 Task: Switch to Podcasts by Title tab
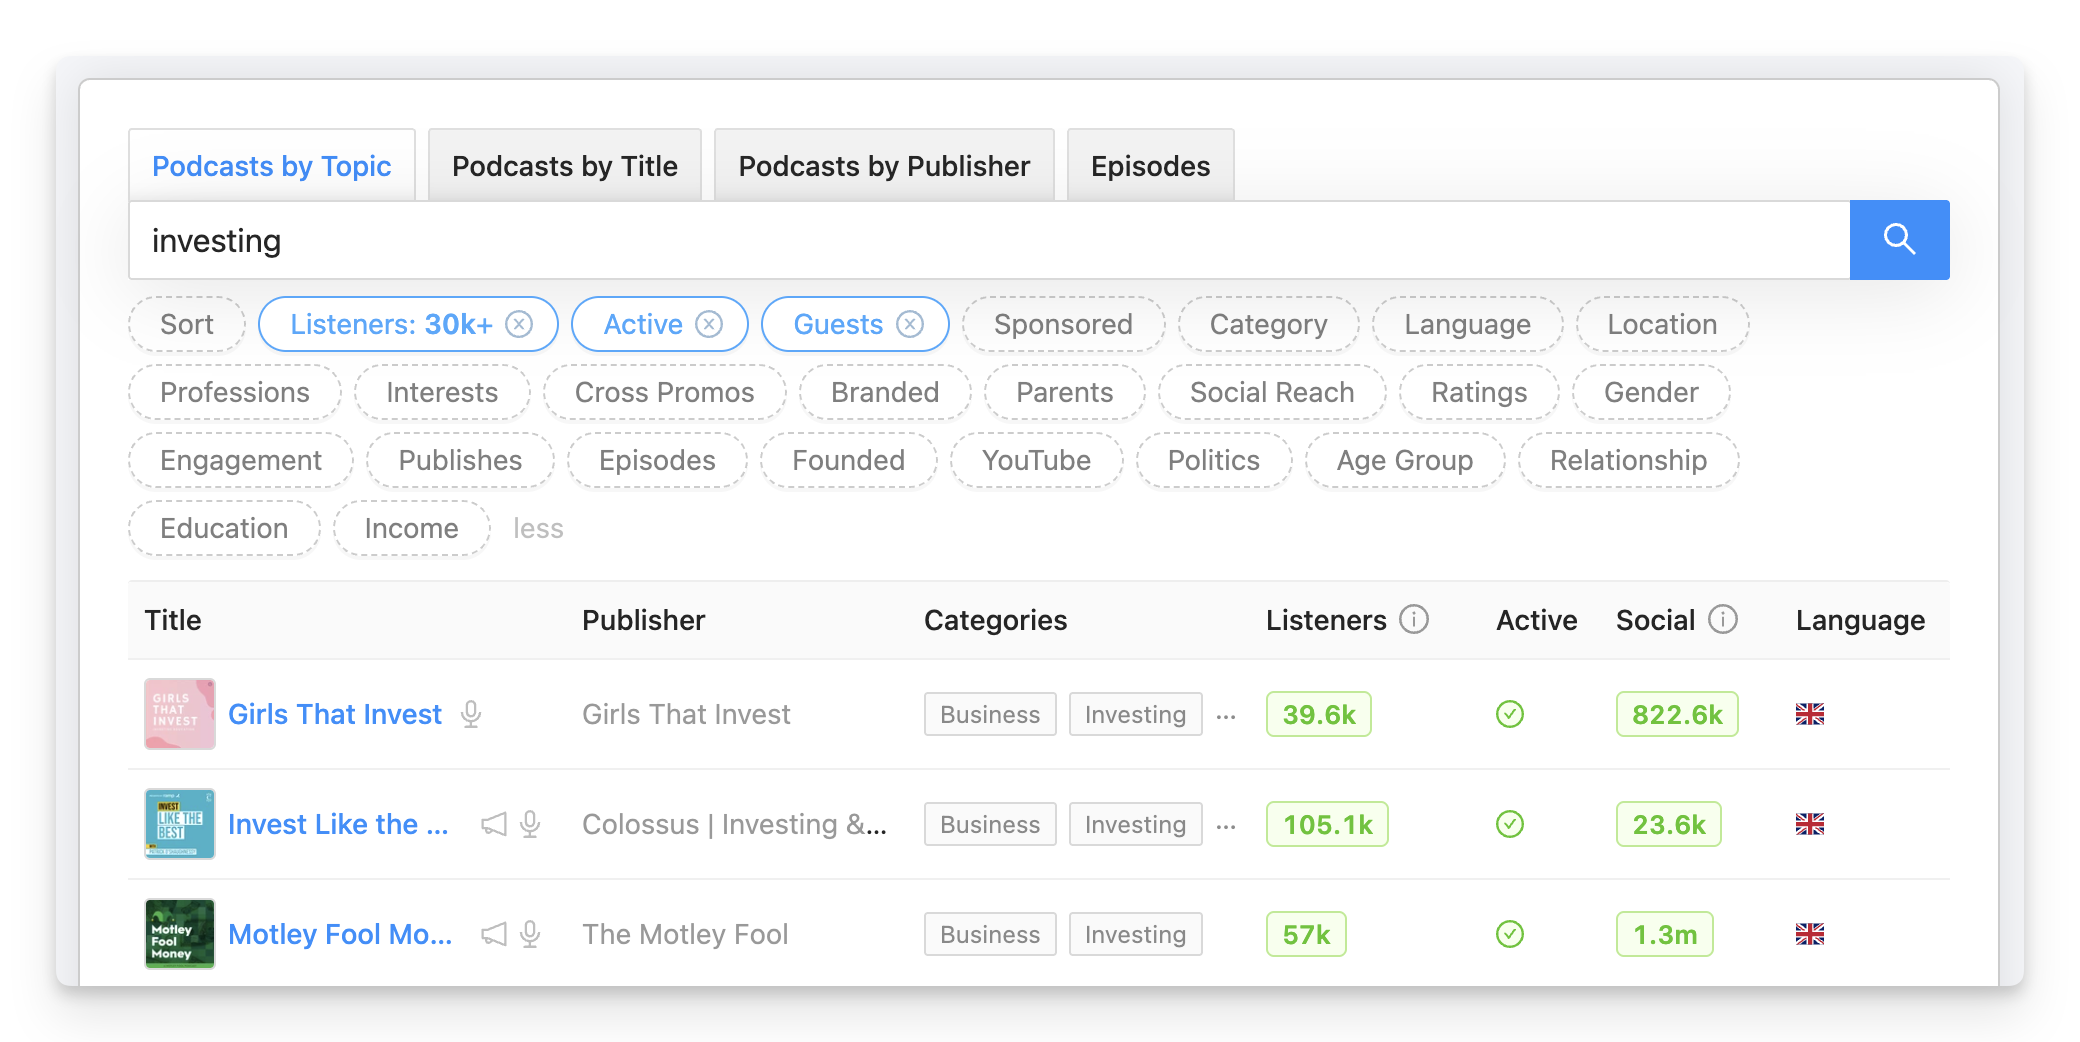(x=565, y=165)
